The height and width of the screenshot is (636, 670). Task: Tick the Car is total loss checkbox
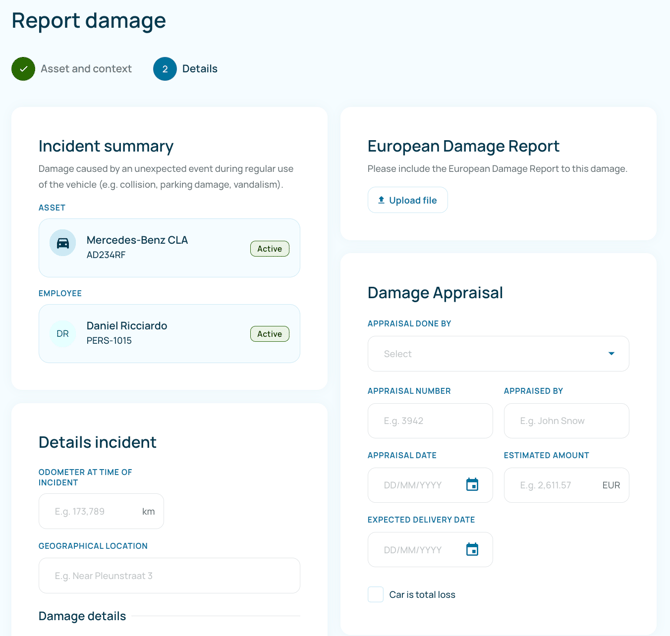coord(376,594)
